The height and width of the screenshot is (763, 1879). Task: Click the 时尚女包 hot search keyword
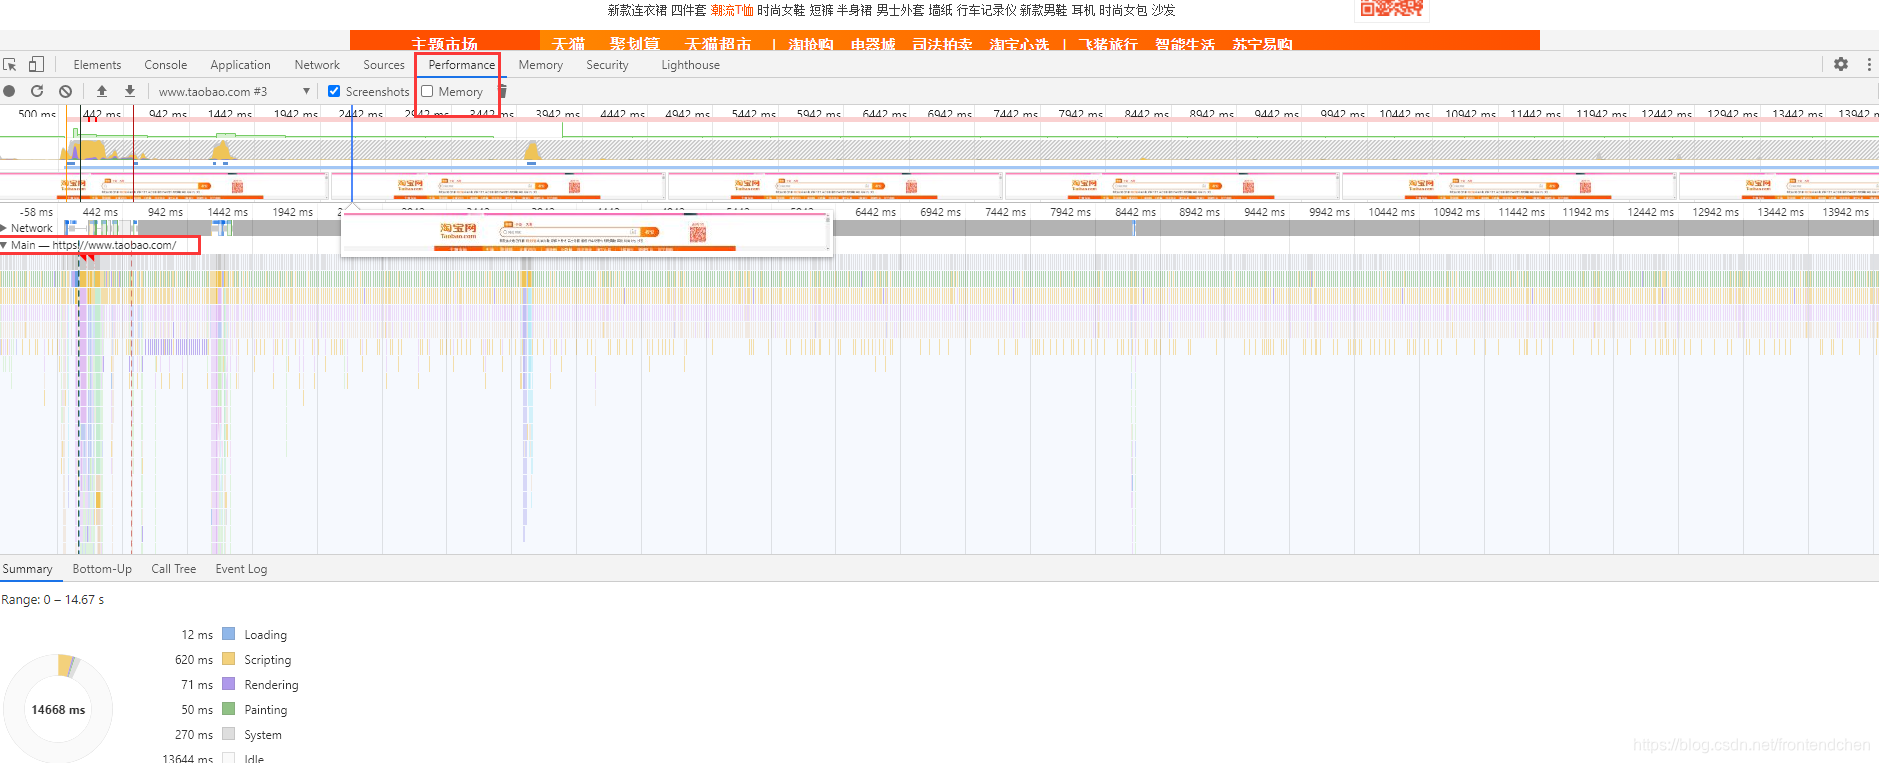[1123, 10]
